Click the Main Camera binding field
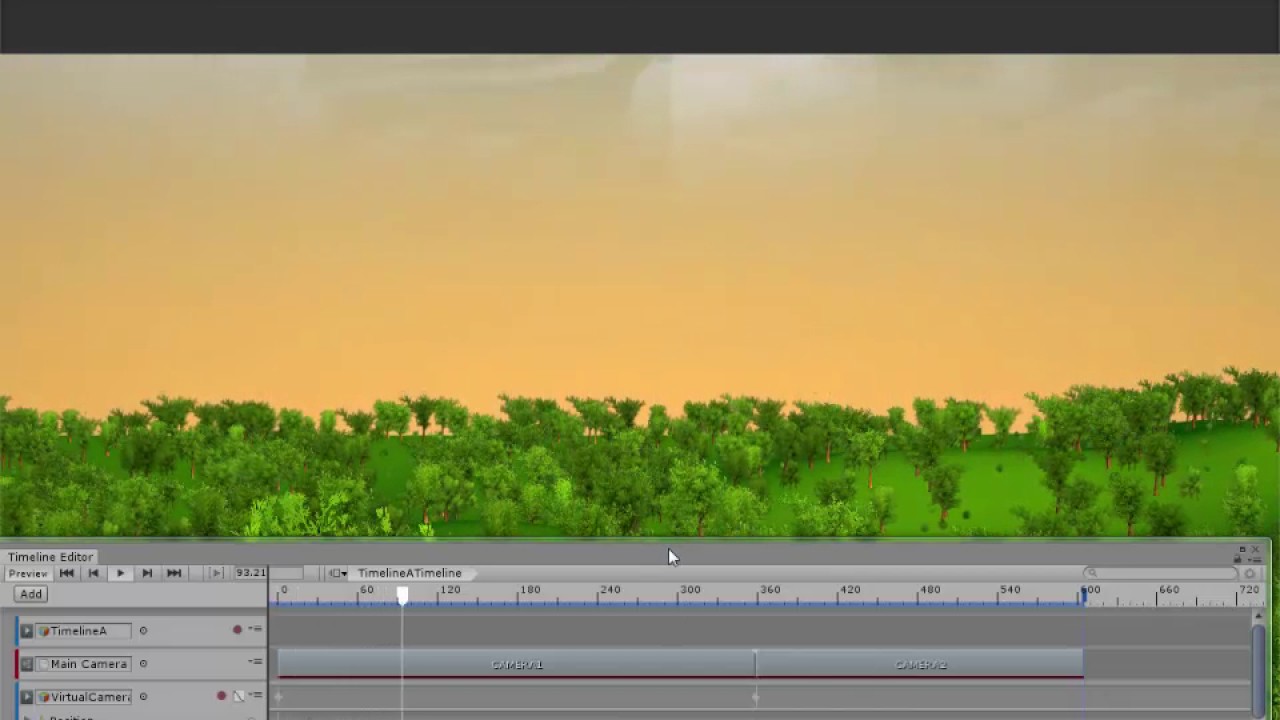This screenshot has width=1280, height=720. 84,664
